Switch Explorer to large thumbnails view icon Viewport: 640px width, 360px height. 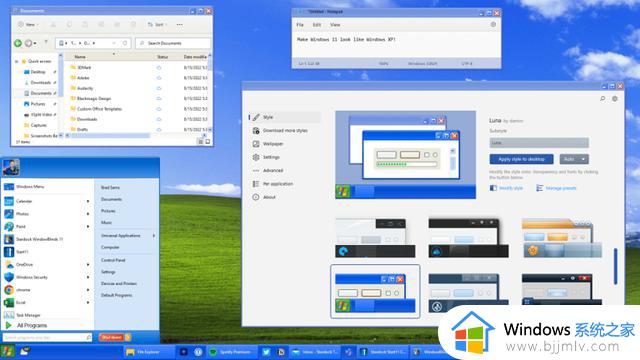click(207, 142)
